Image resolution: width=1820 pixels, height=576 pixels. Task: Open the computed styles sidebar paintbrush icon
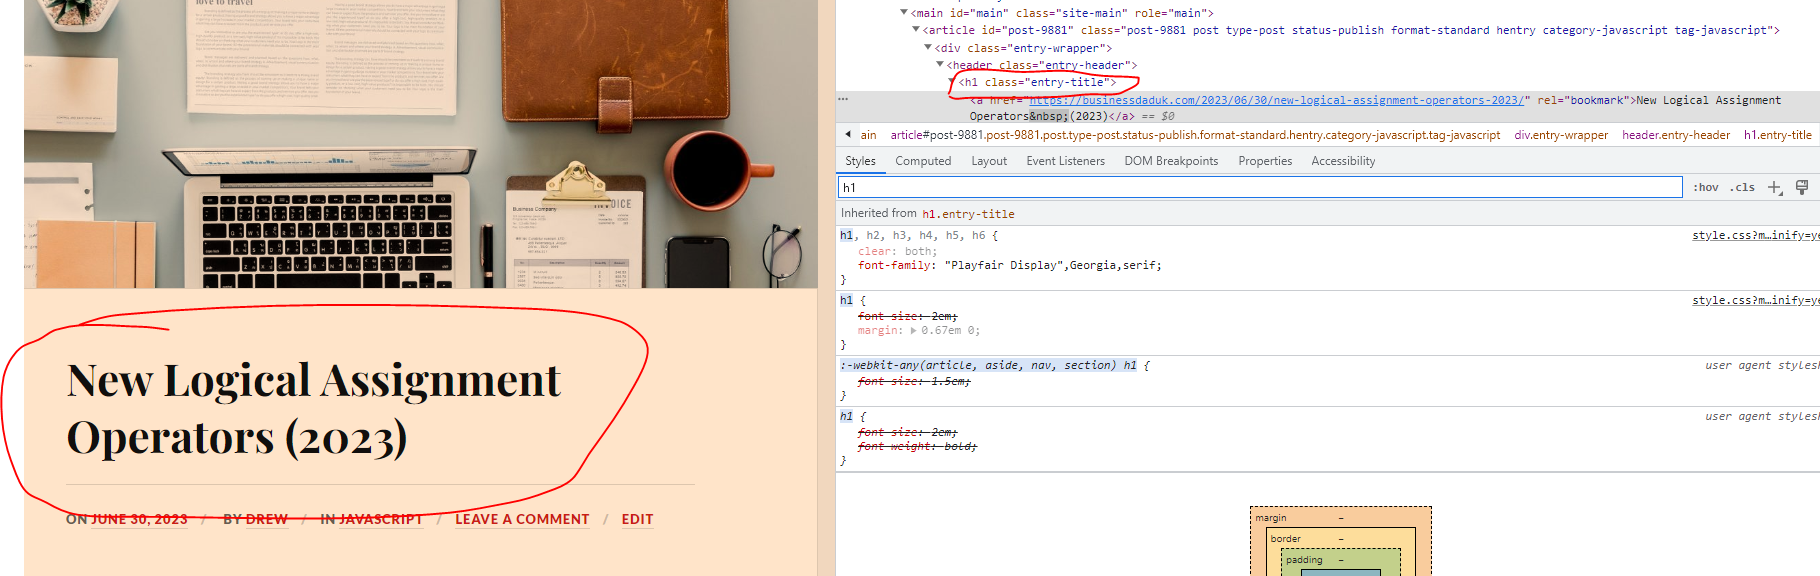1802,188
